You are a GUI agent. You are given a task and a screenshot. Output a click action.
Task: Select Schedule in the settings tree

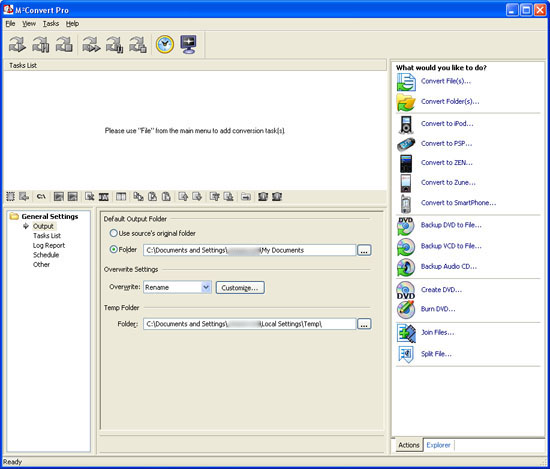[x=46, y=255]
